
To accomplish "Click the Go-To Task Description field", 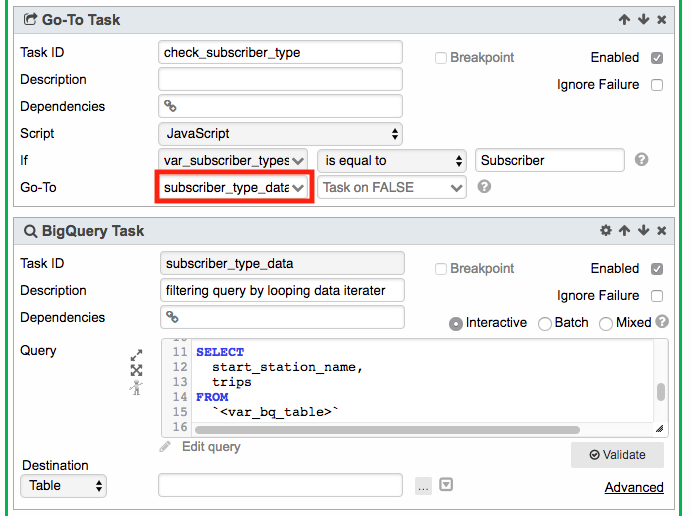I will (x=280, y=79).
